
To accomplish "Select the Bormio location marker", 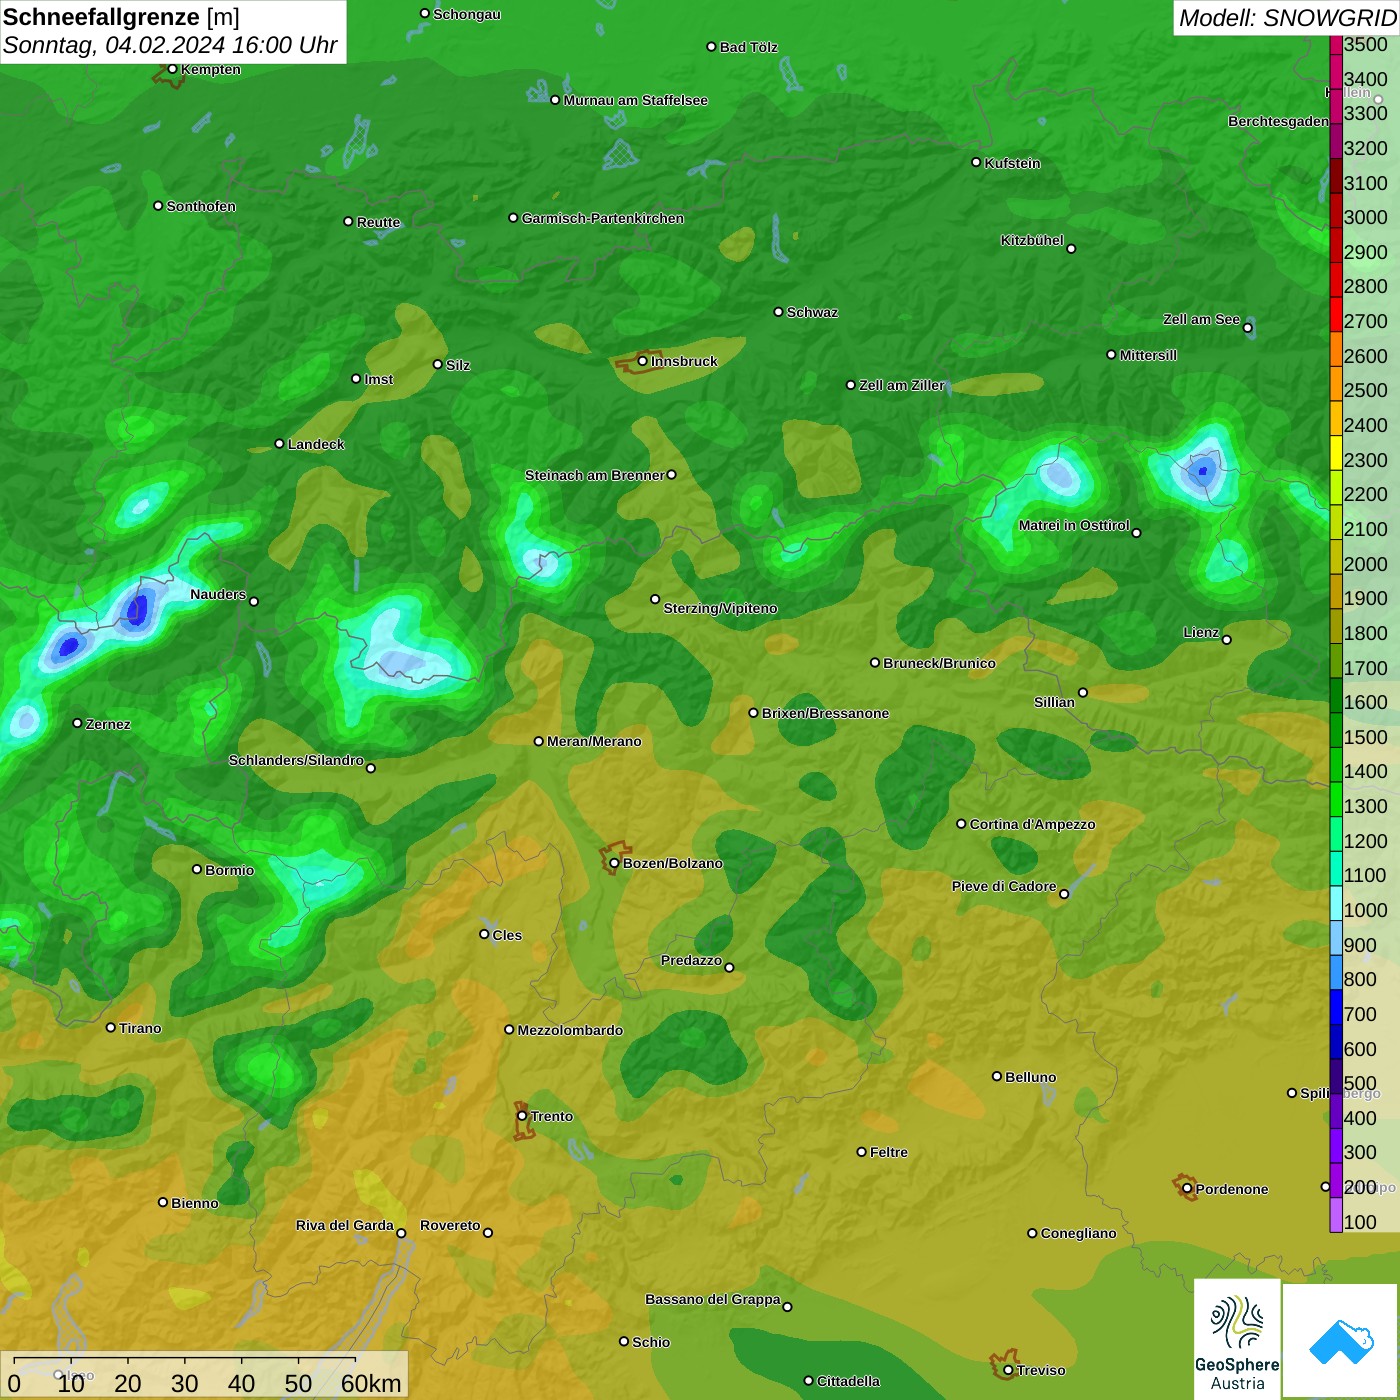I will (x=197, y=869).
